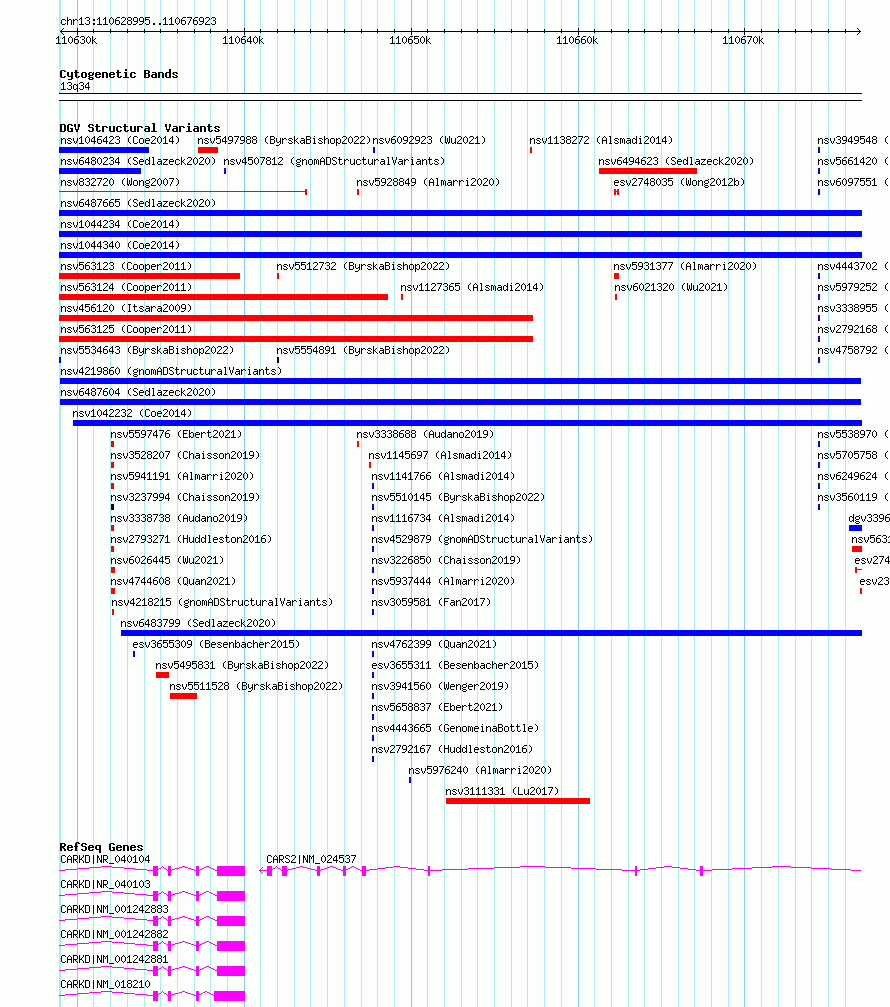This screenshot has height=1007, width=890.
Task: Click nsv4529879 (gnomADStructuralVariants) label
Action: (x=482, y=539)
